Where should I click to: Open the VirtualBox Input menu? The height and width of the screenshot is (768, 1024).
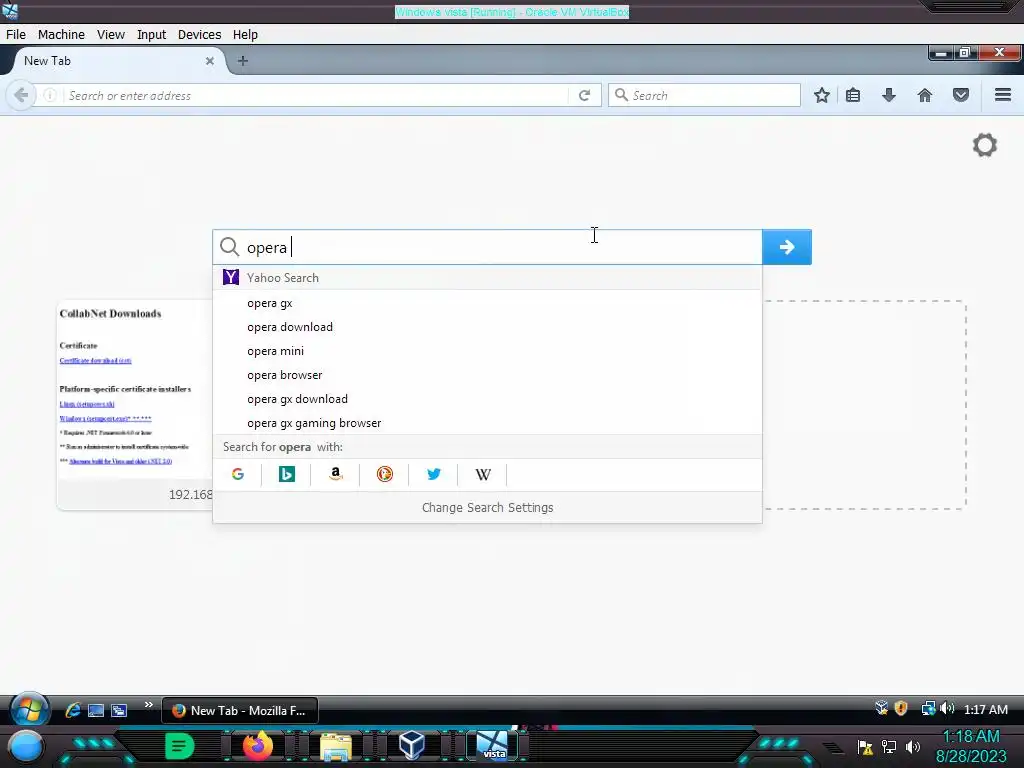[152, 35]
